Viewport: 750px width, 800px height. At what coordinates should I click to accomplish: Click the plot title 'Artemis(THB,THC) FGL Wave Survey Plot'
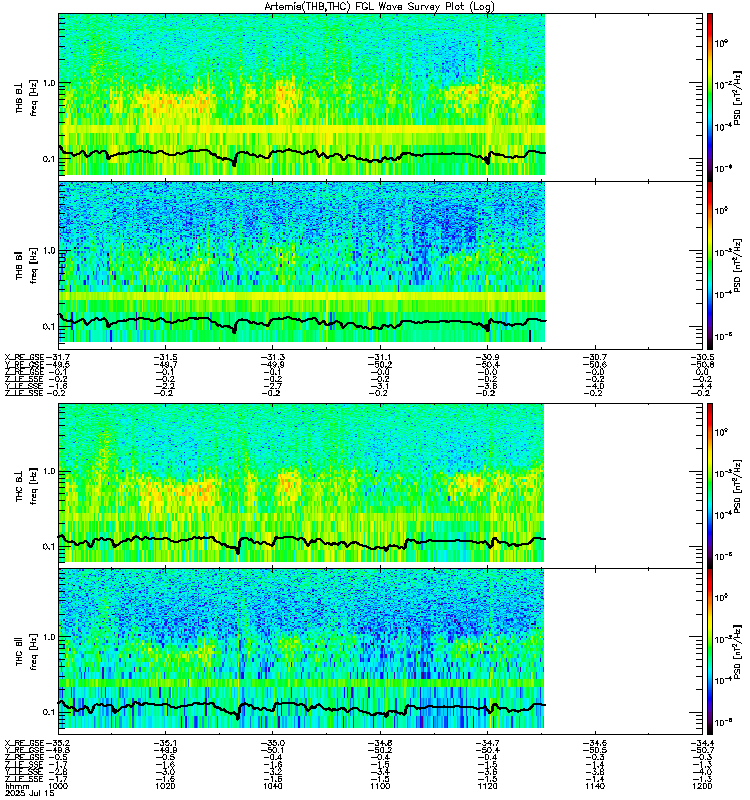pos(379,6)
